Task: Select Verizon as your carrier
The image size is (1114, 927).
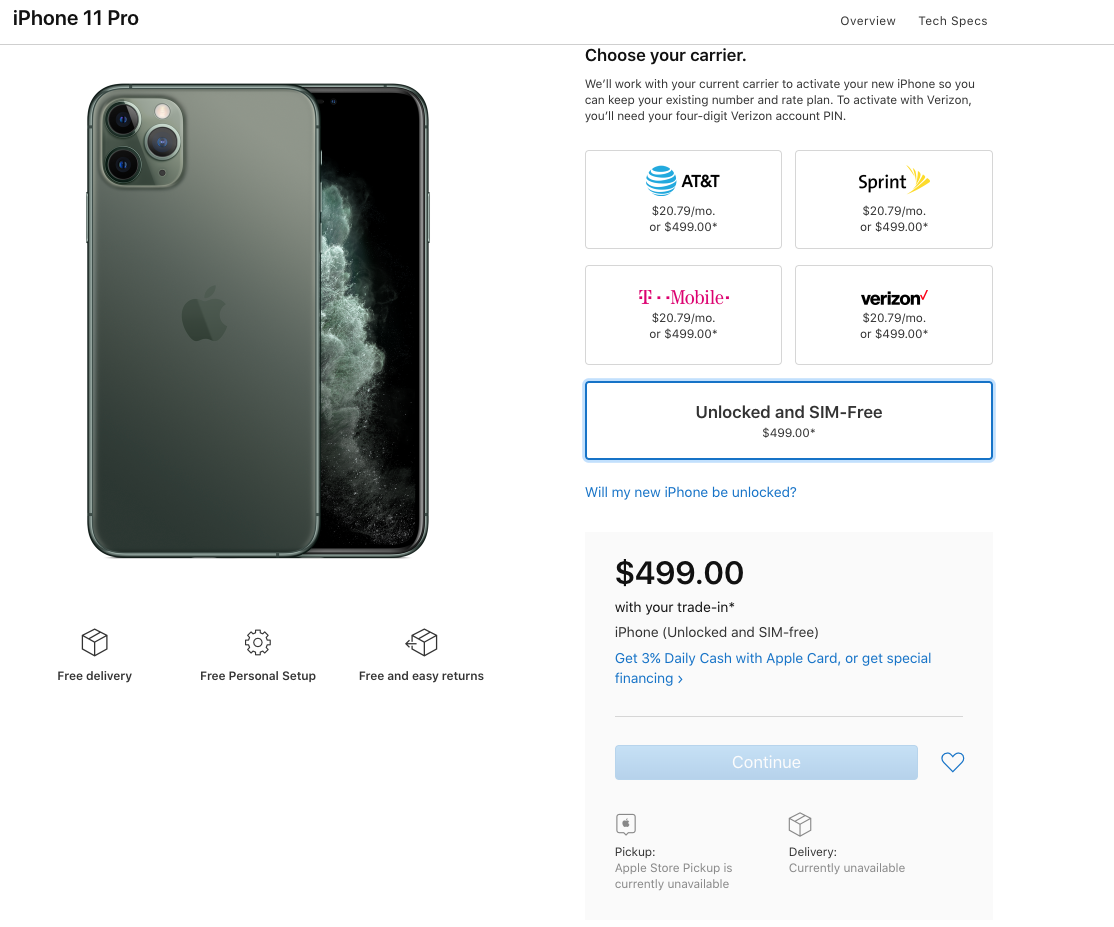Action: (x=893, y=314)
